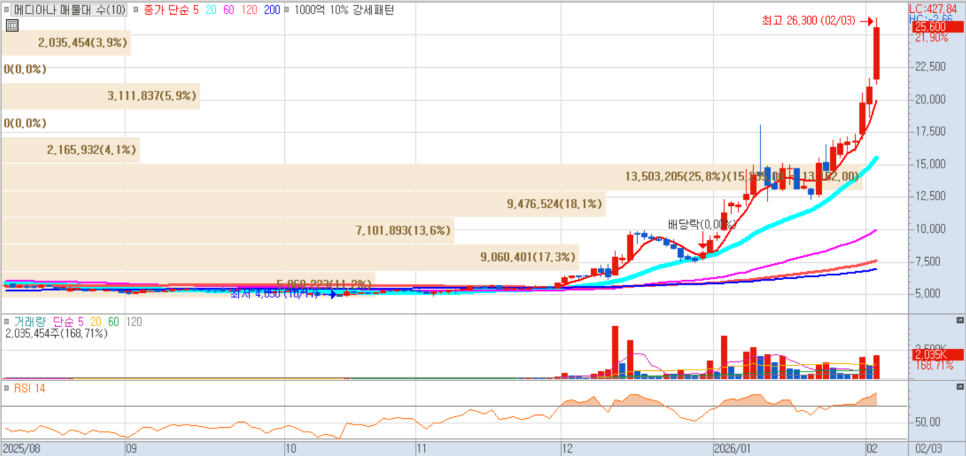
Task: Select the 거래량 volume indicator label
Action: [x=31, y=322]
